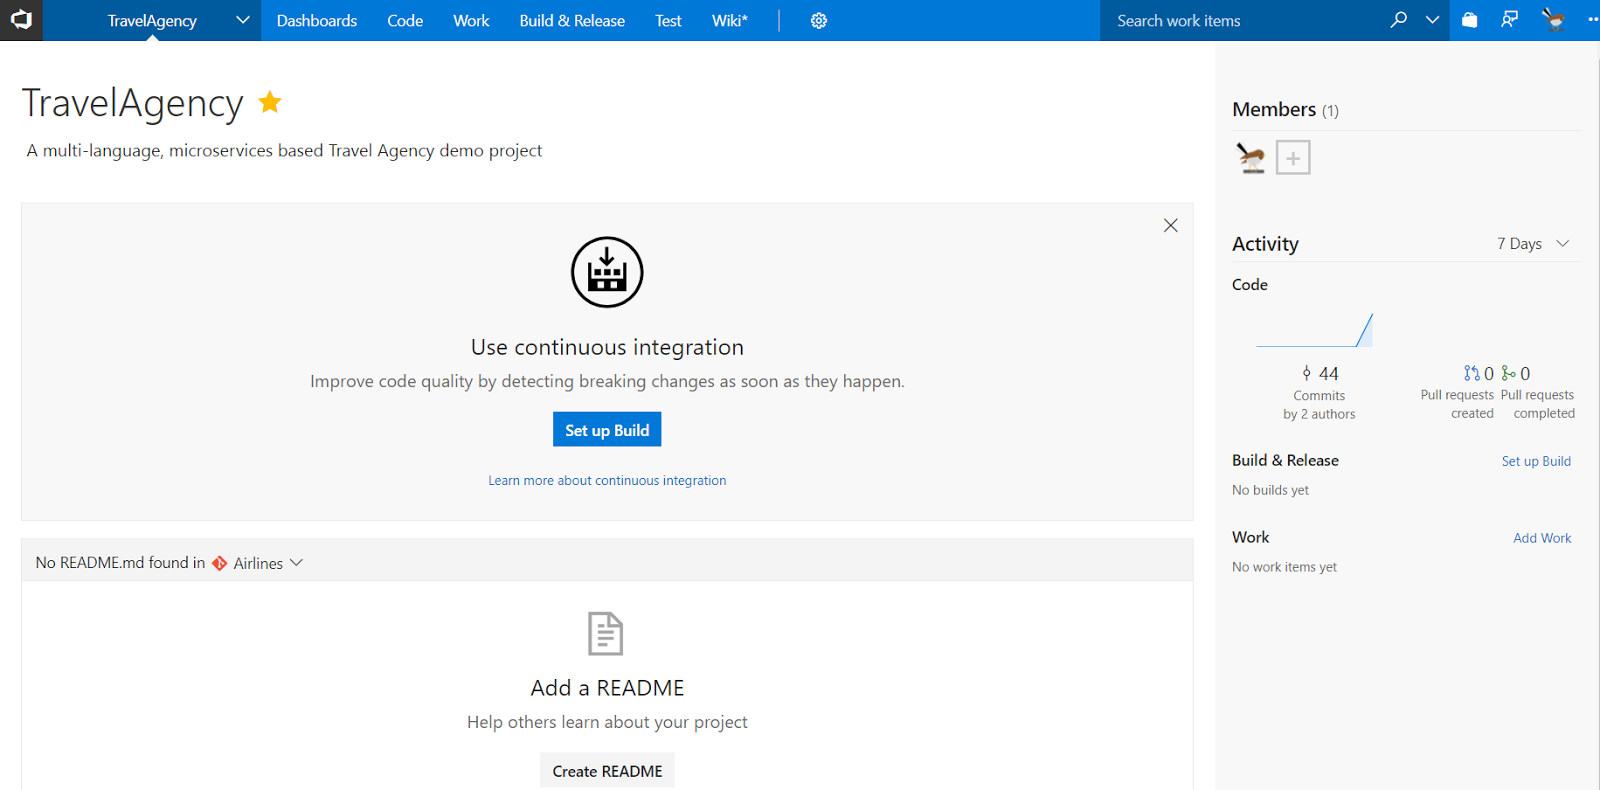
Task: Click the 'No work items yet' text
Action: tap(1284, 567)
